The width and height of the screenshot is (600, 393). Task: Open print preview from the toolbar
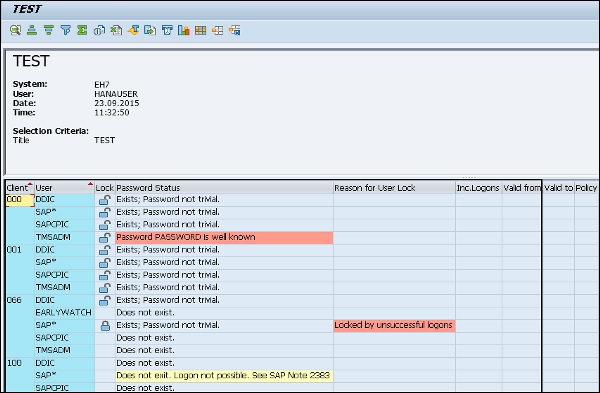[x=99, y=30]
